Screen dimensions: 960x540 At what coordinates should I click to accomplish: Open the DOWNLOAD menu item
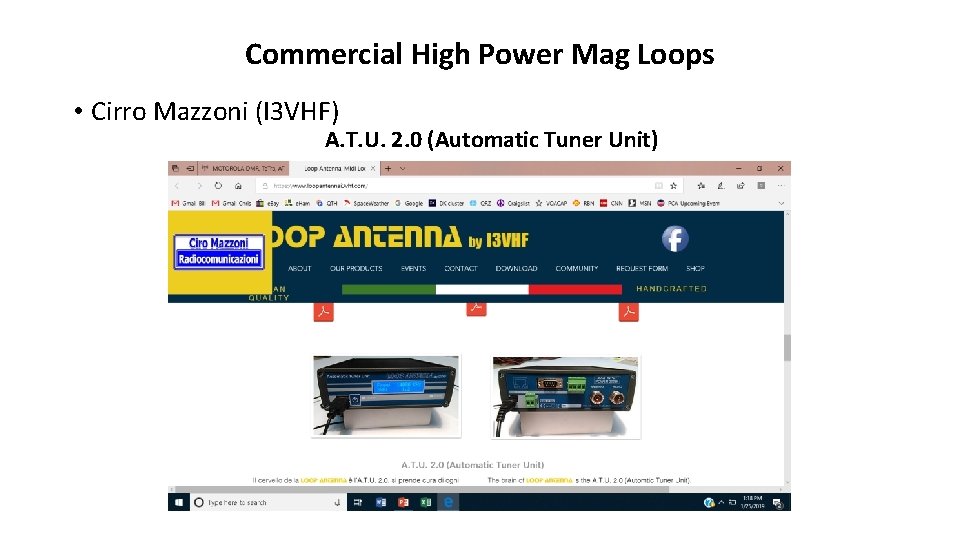(x=516, y=268)
